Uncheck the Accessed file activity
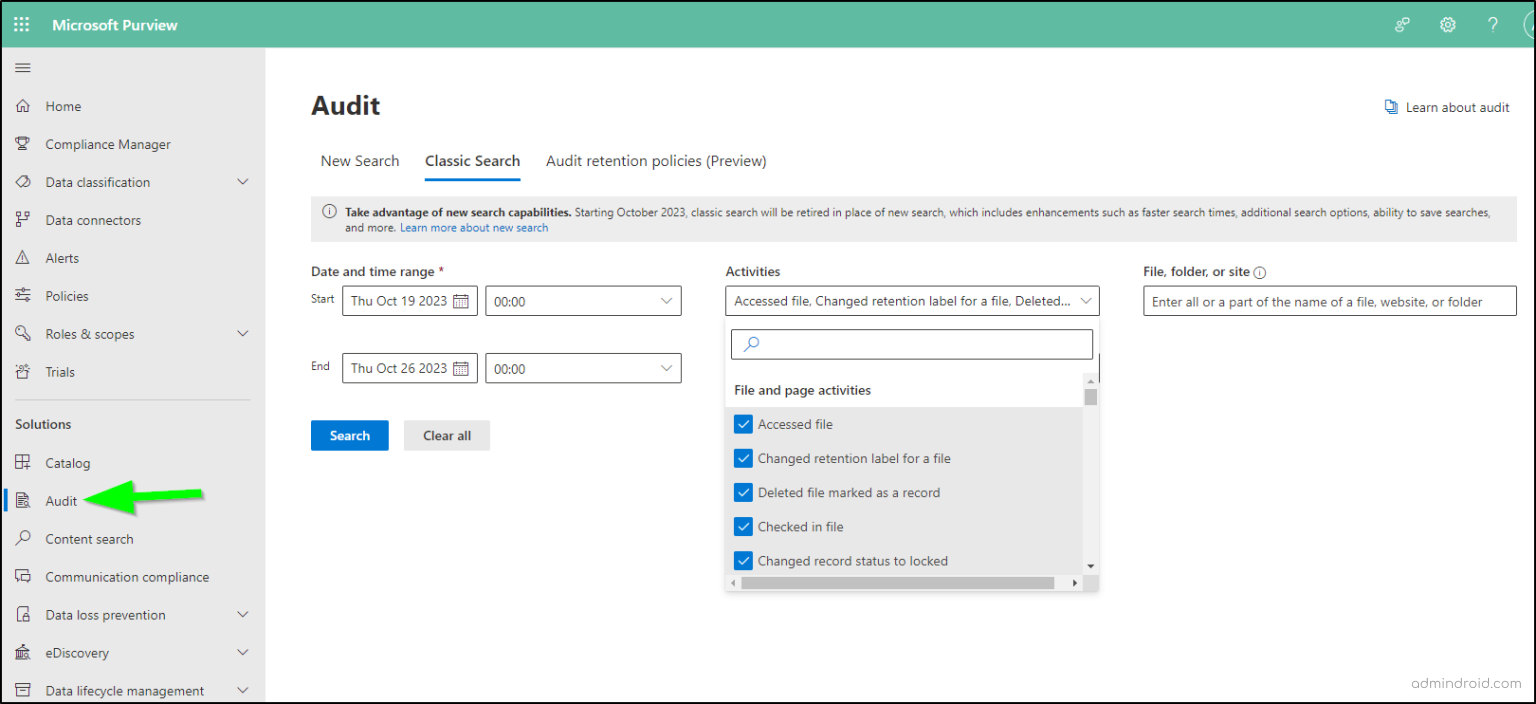This screenshot has height=704, width=1536. (x=742, y=424)
